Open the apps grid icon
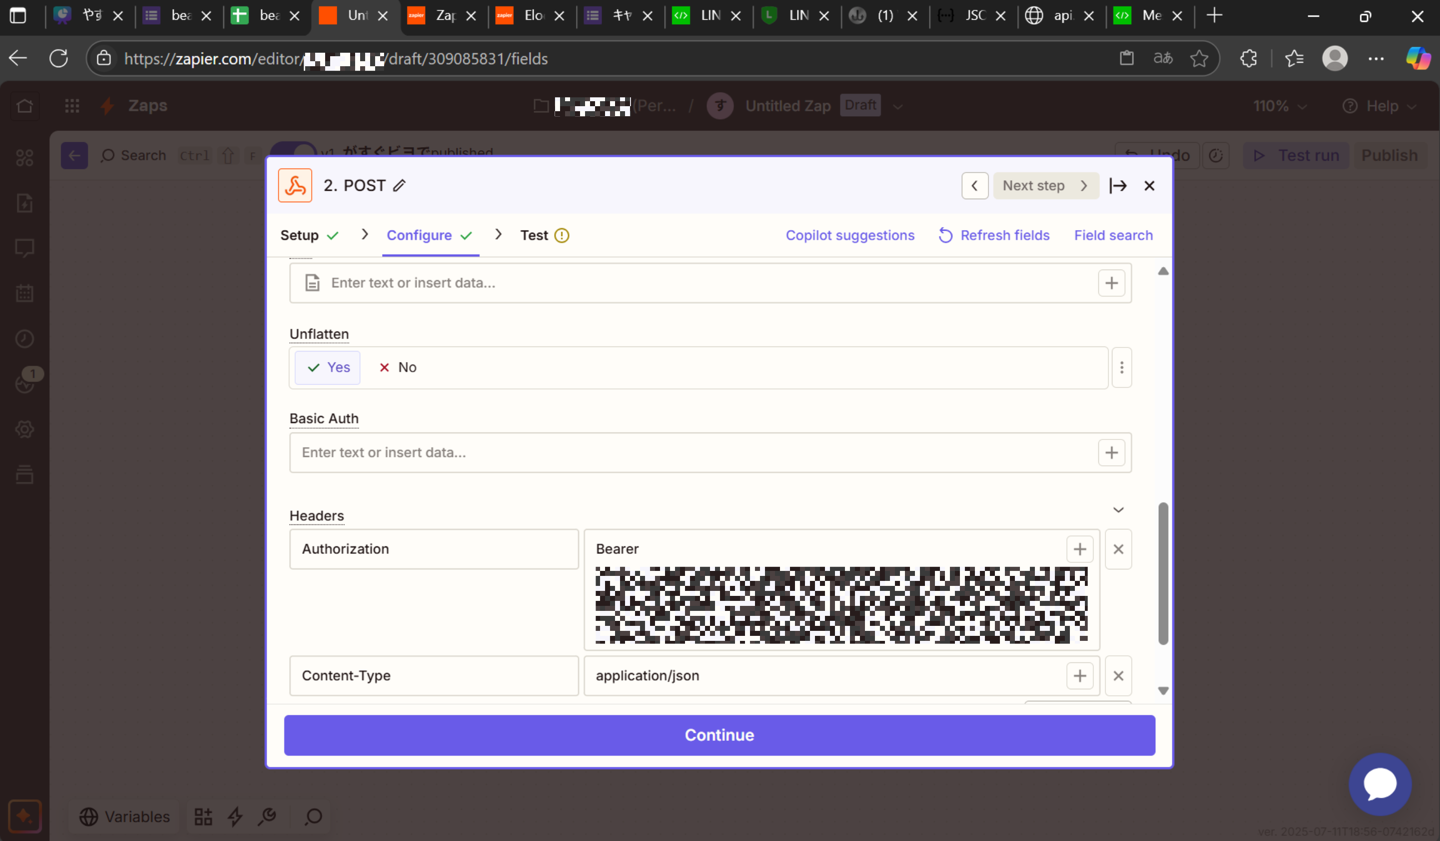This screenshot has height=841, width=1440. pyautogui.click(x=72, y=106)
